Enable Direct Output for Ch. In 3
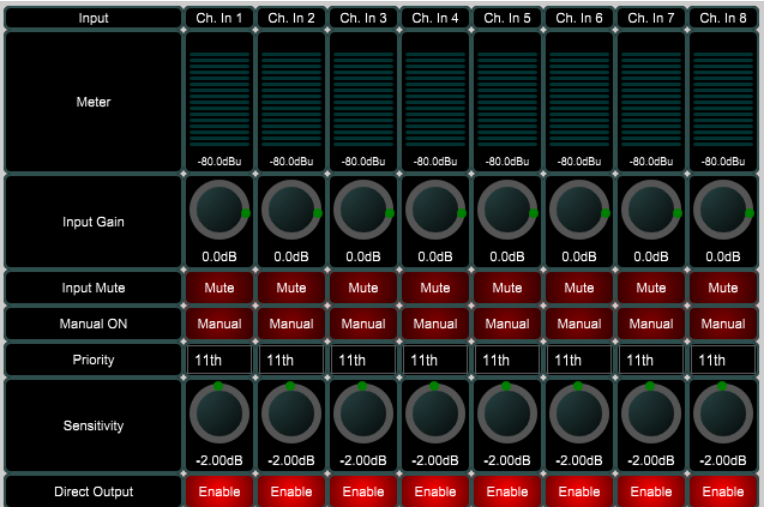Image resolution: width=764 pixels, height=507 pixels. click(363, 491)
